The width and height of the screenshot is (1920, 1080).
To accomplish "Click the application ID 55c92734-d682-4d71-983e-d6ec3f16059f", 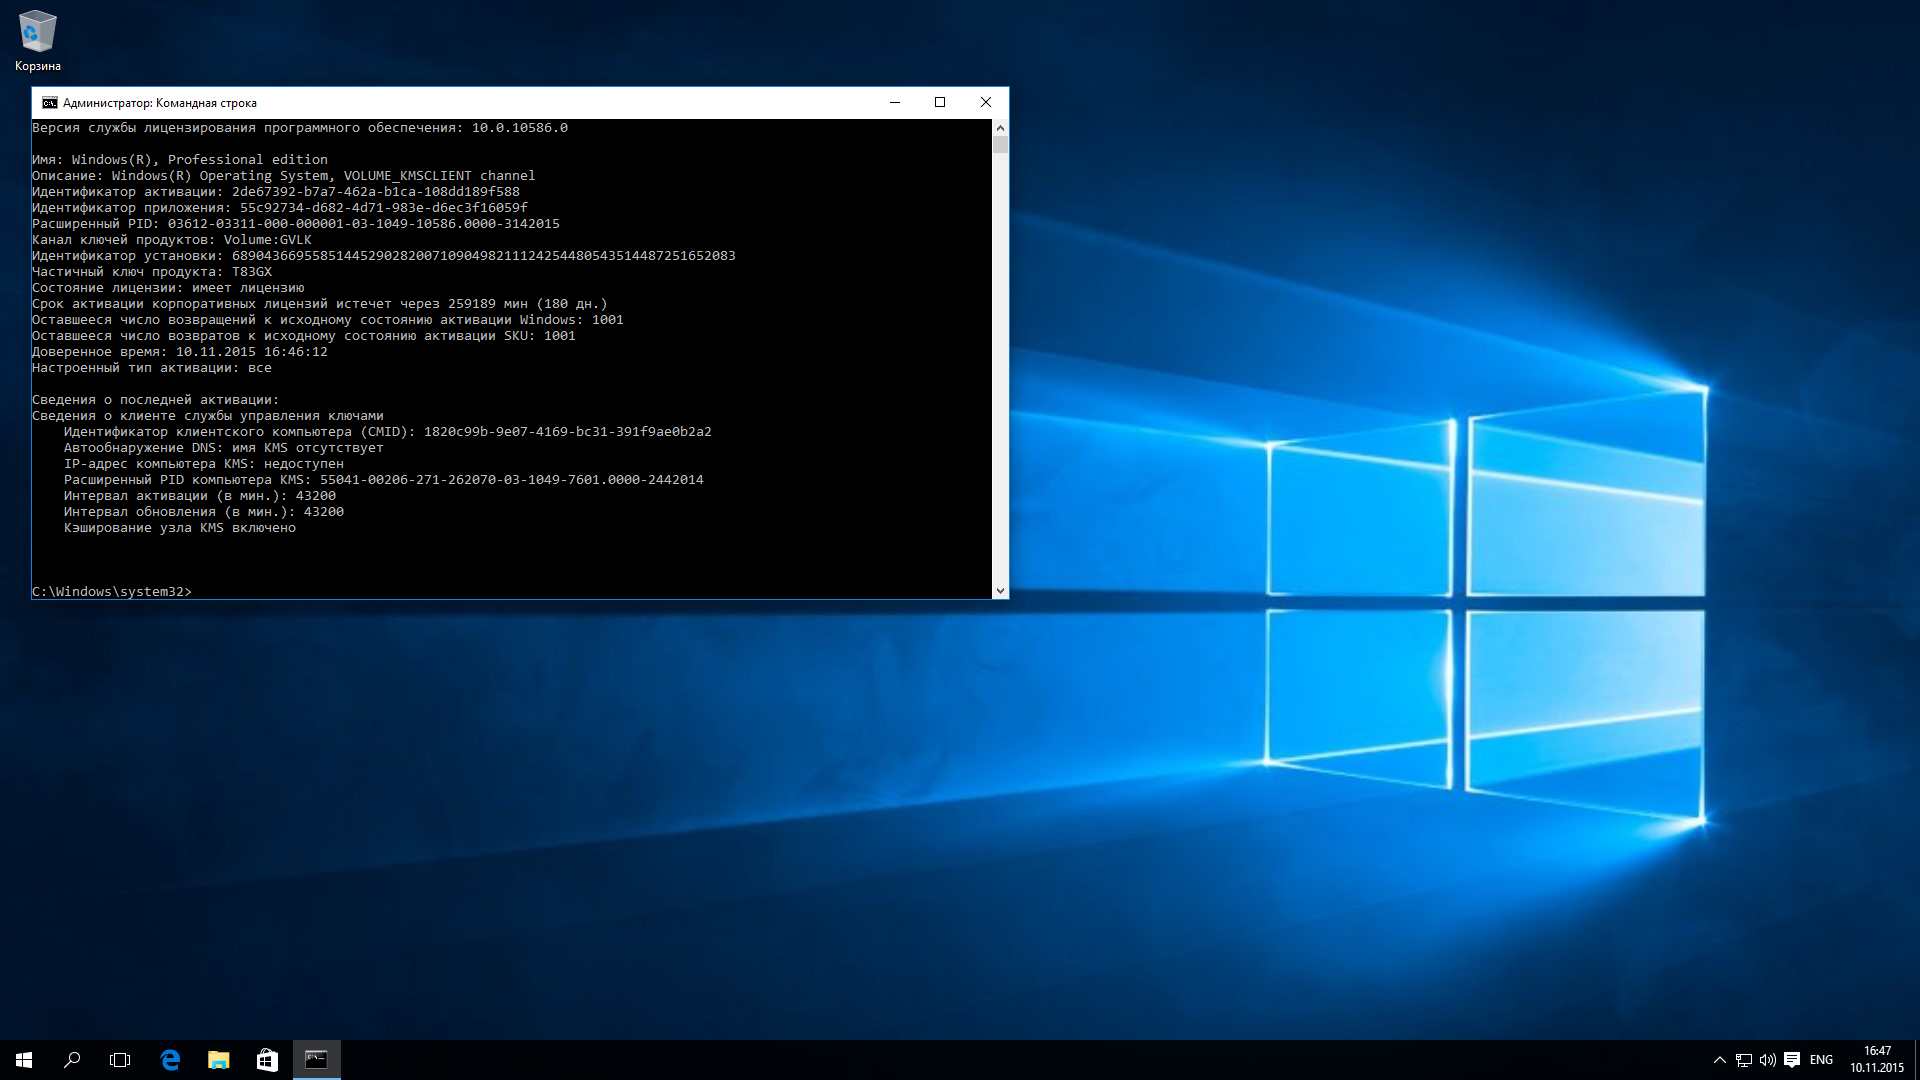I will click(x=384, y=208).
